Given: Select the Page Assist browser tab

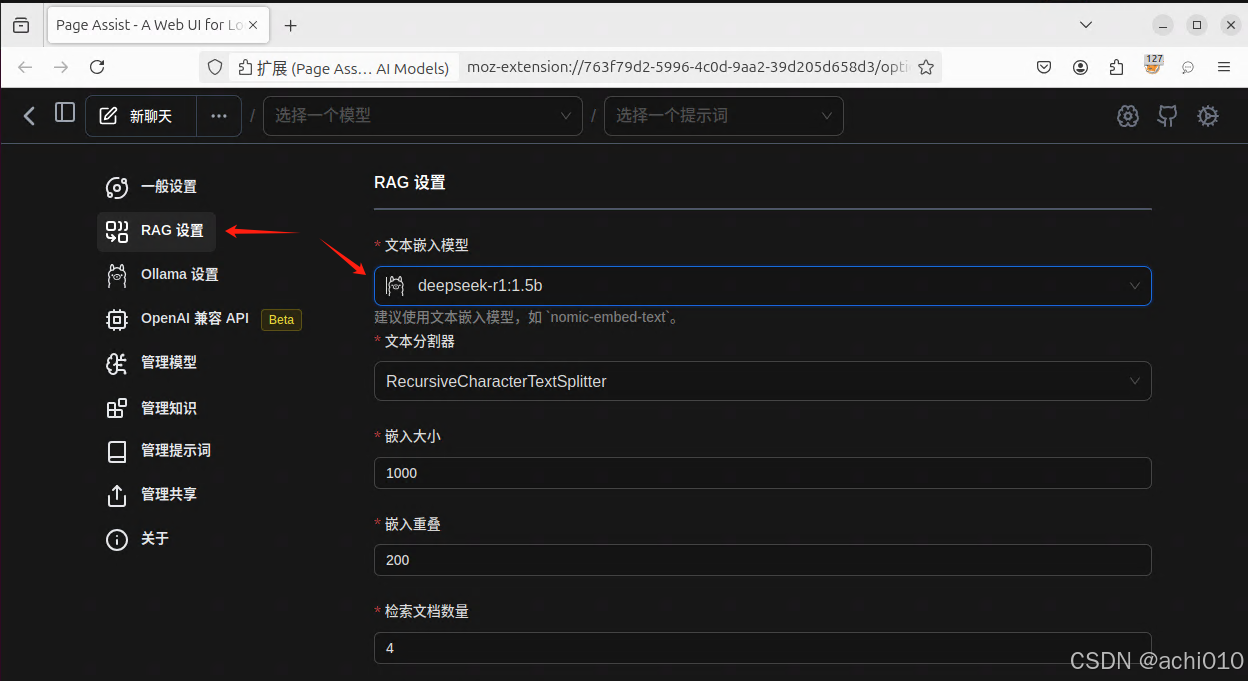Looking at the screenshot, I should tap(159, 25).
